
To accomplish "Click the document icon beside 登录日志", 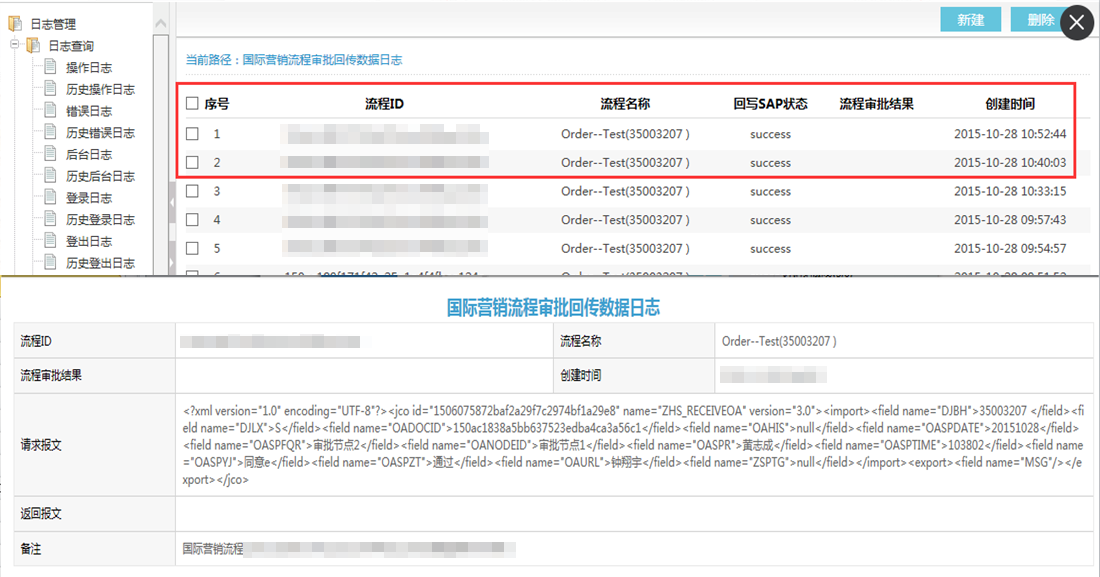I will click(52, 198).
